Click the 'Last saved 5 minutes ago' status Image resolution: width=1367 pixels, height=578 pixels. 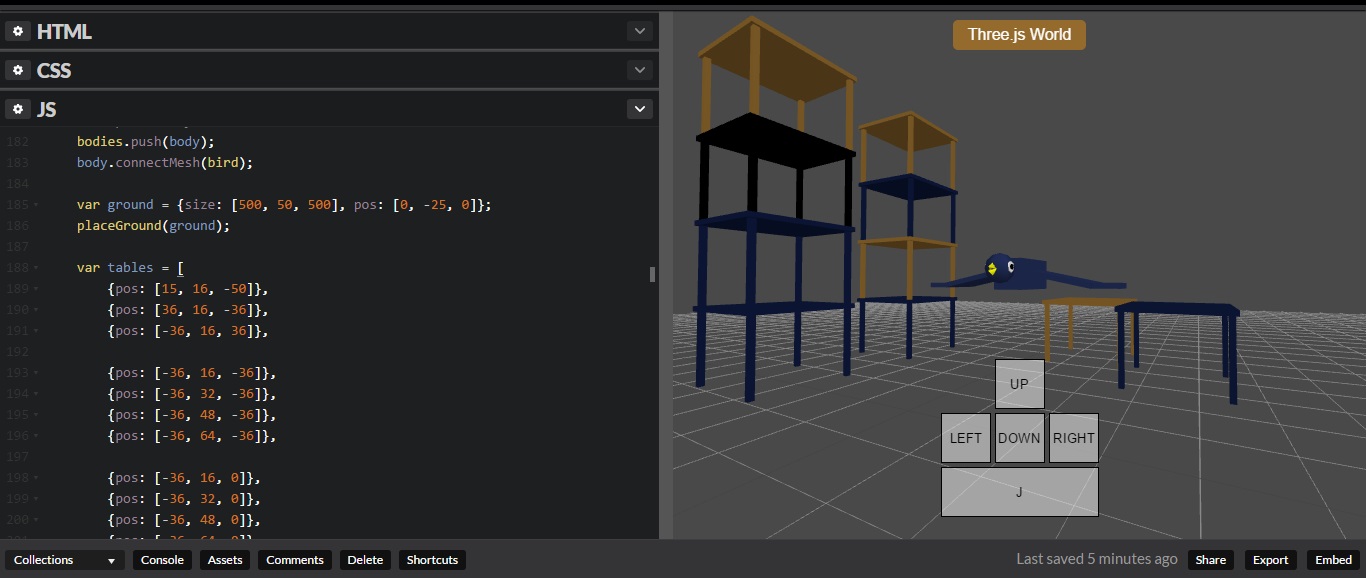[x=1096, y=559]
